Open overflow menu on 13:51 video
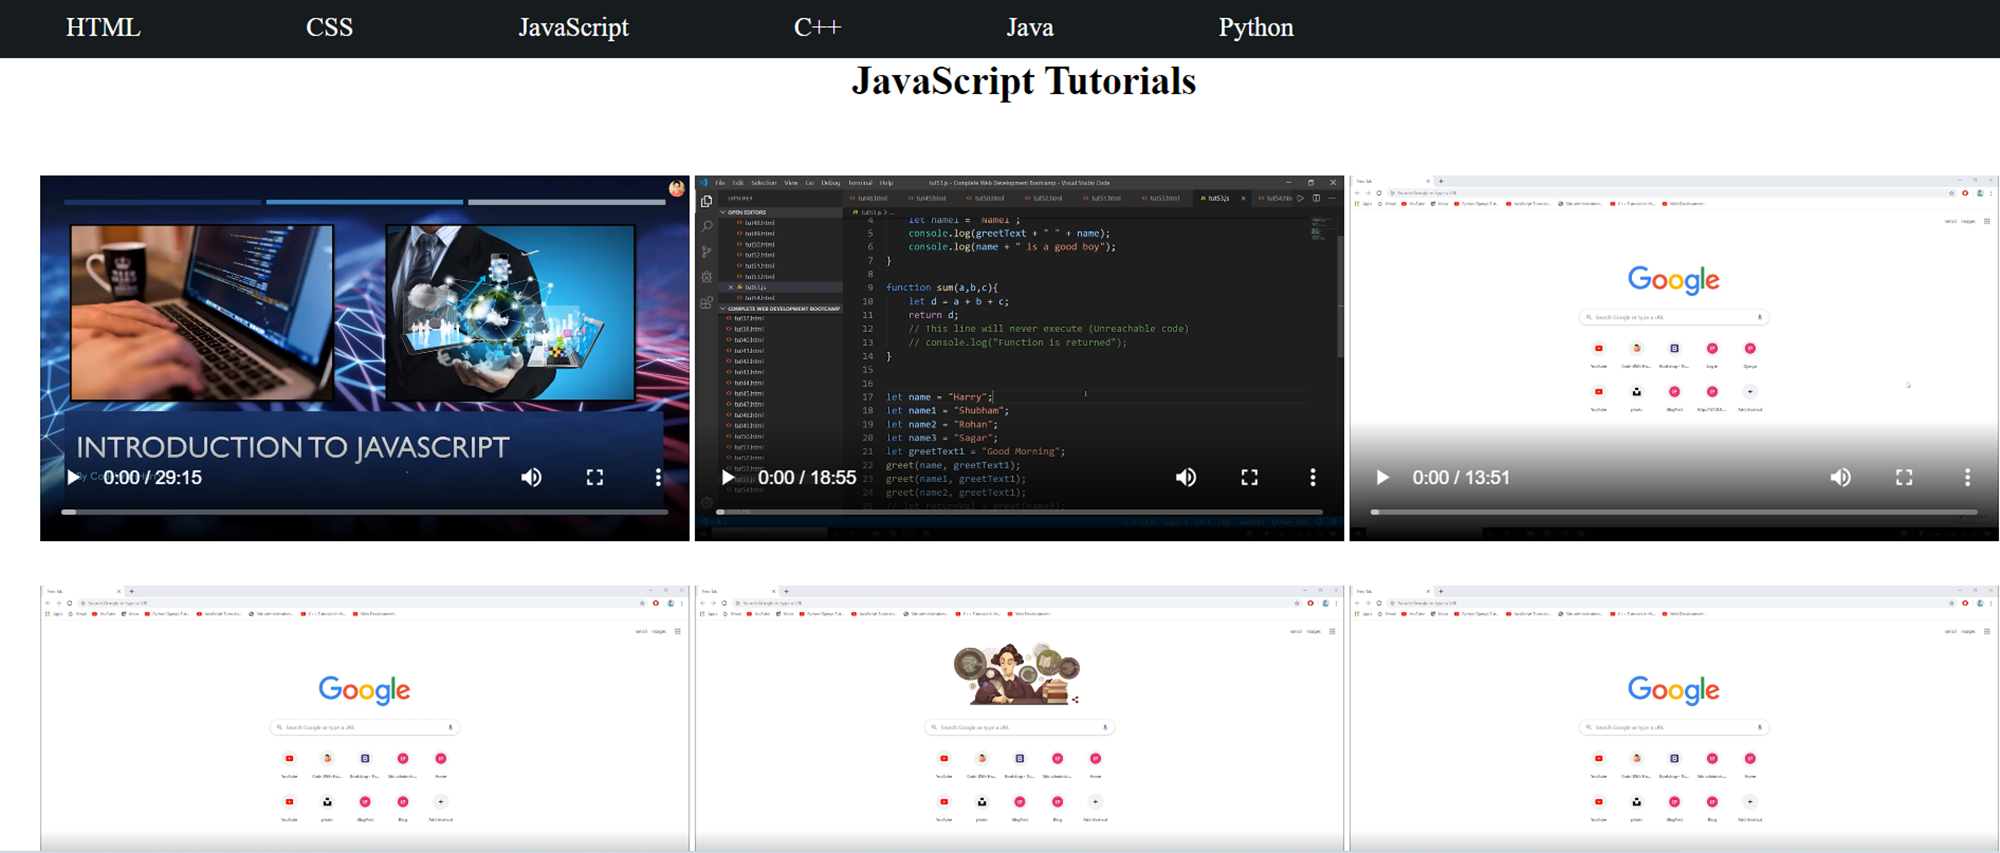The height and width of the screenshot is (853, 2000). tap(1967, 478)
